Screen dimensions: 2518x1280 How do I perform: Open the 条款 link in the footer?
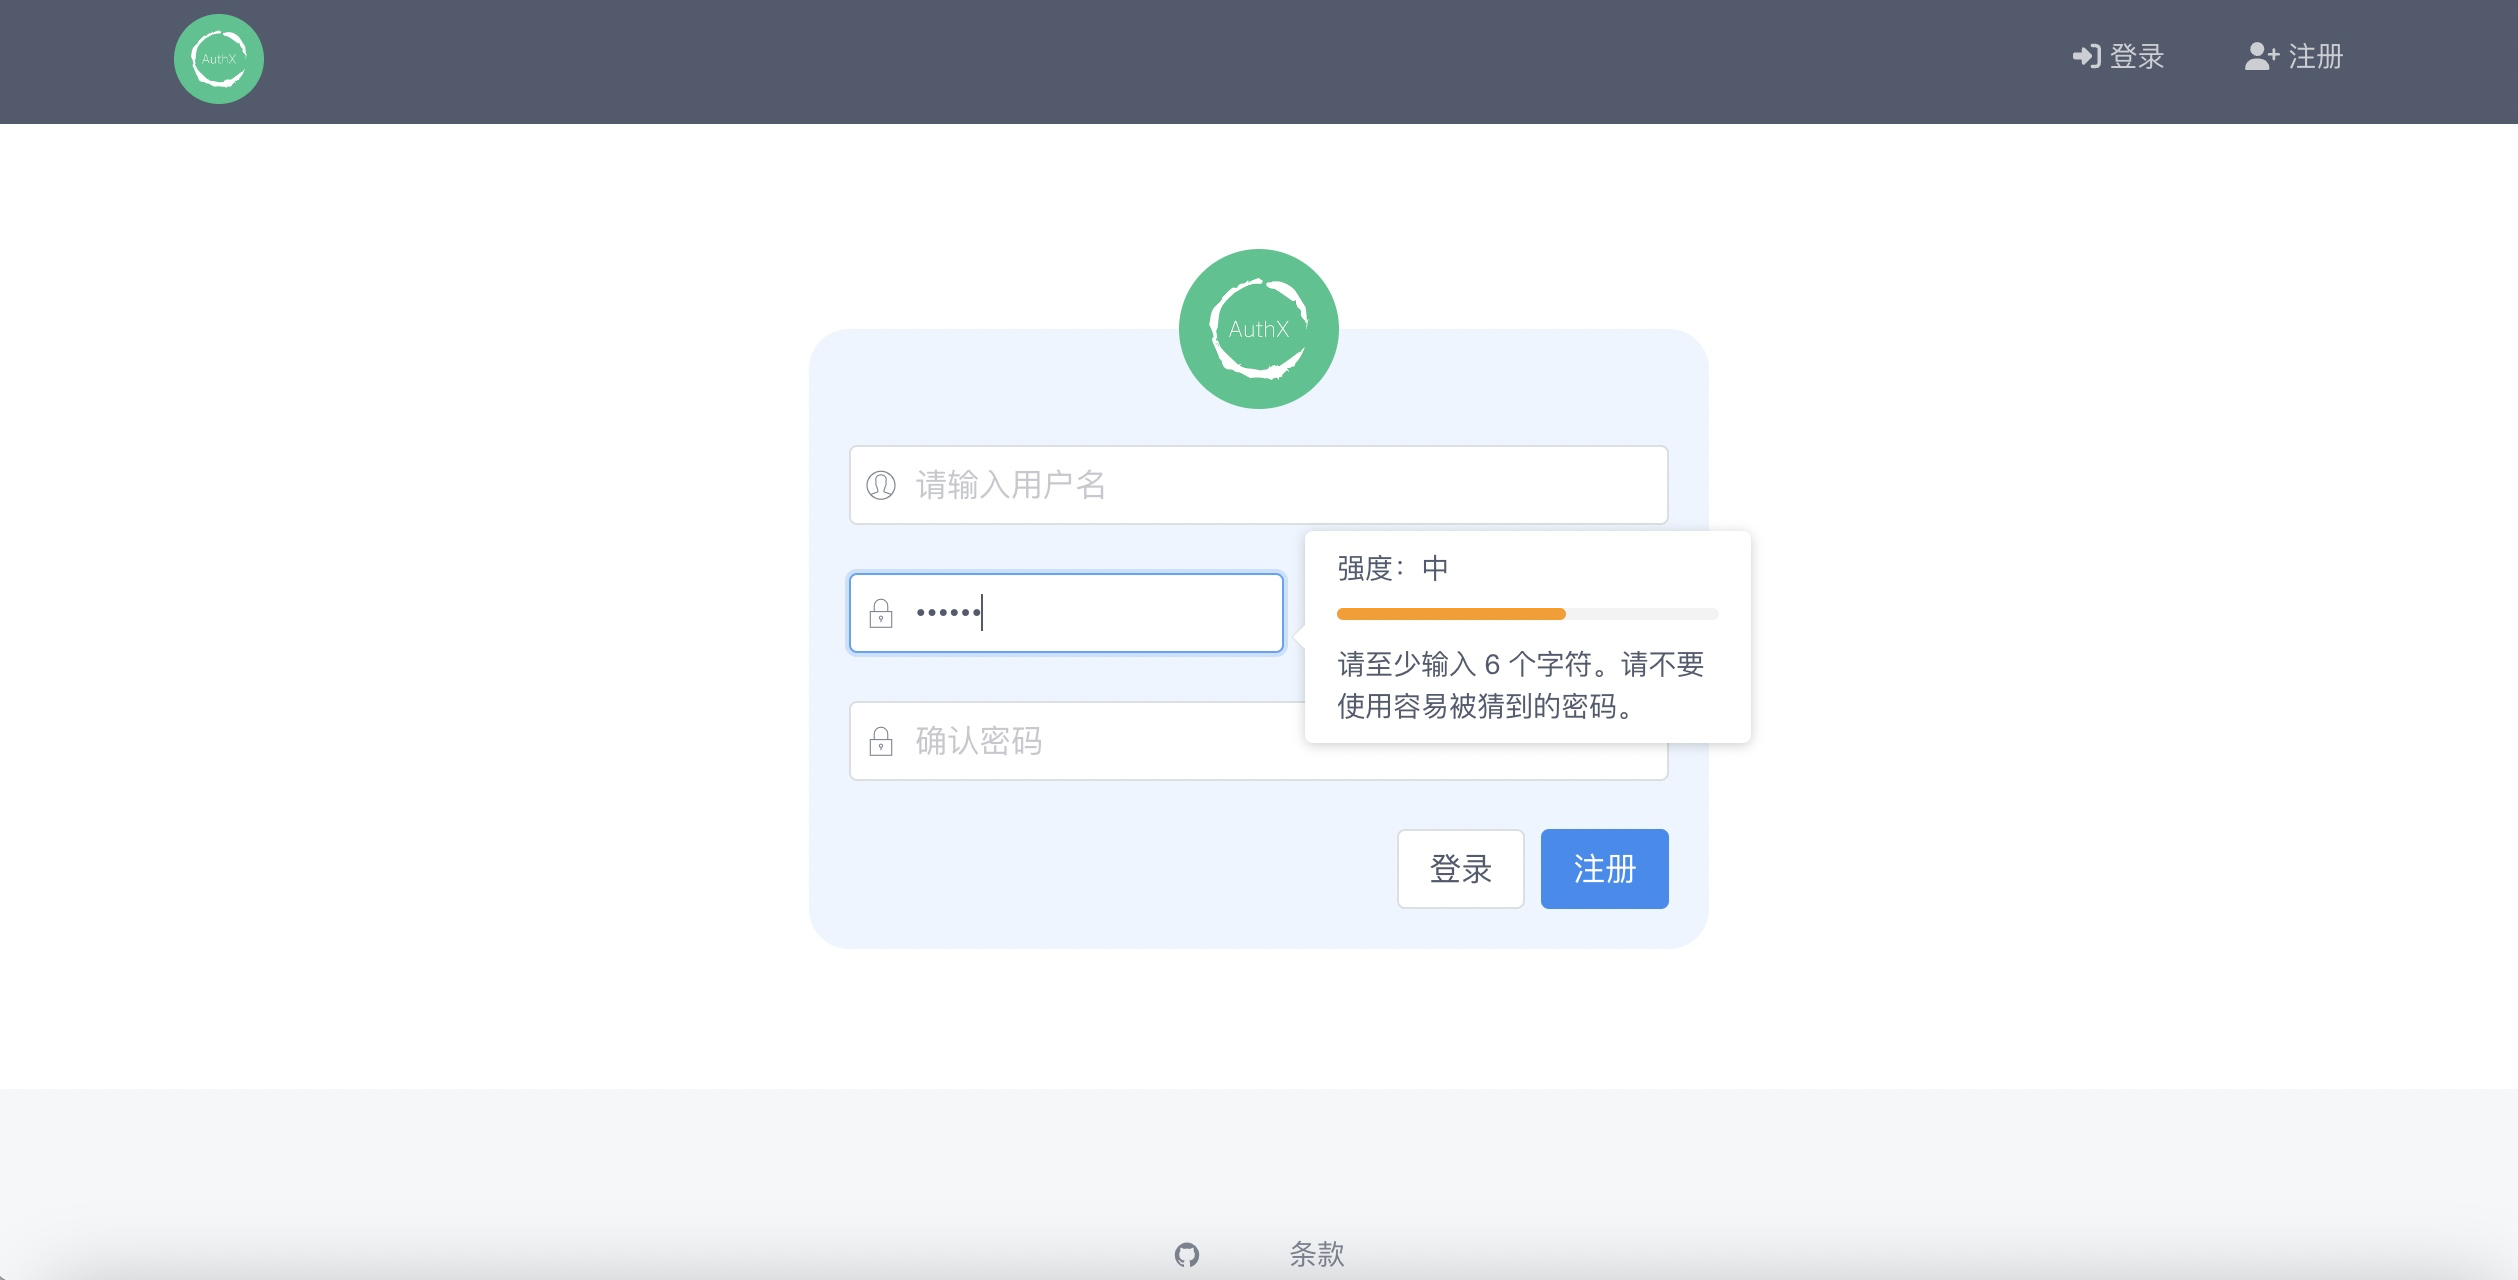pos(1317,1254)
